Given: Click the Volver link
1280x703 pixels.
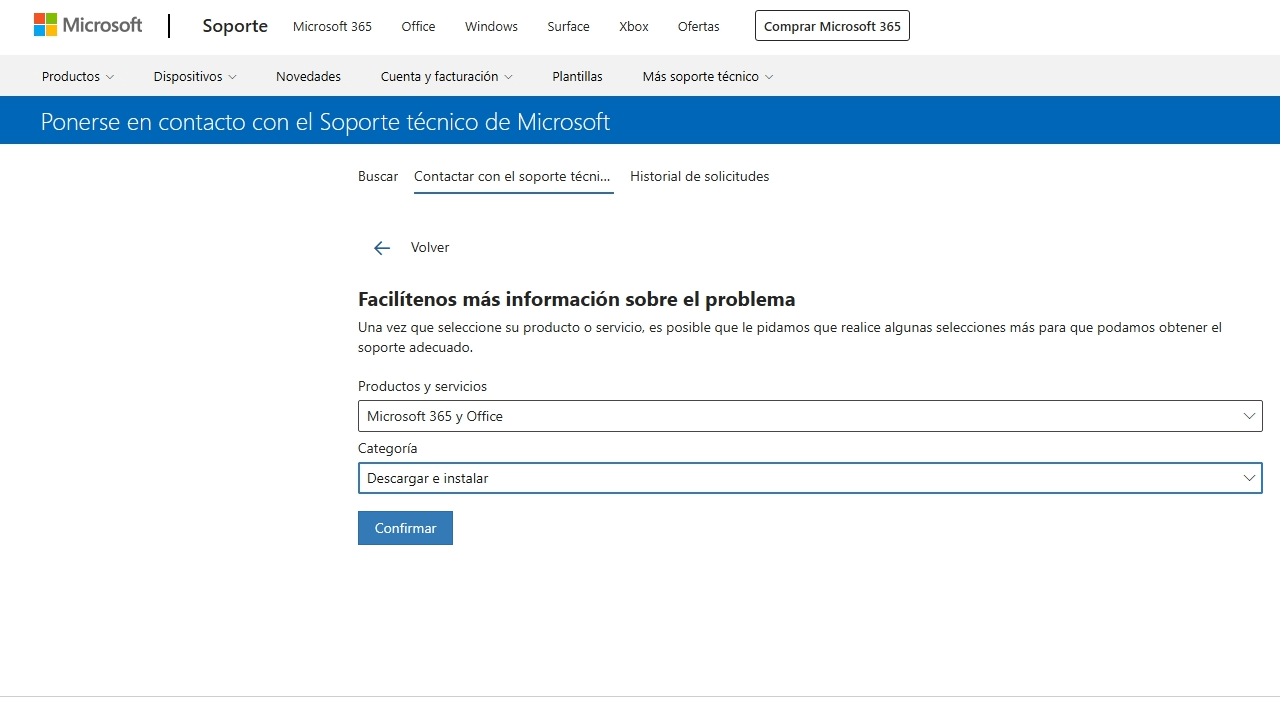Looking at the screenshot, I should pos(430,247).
